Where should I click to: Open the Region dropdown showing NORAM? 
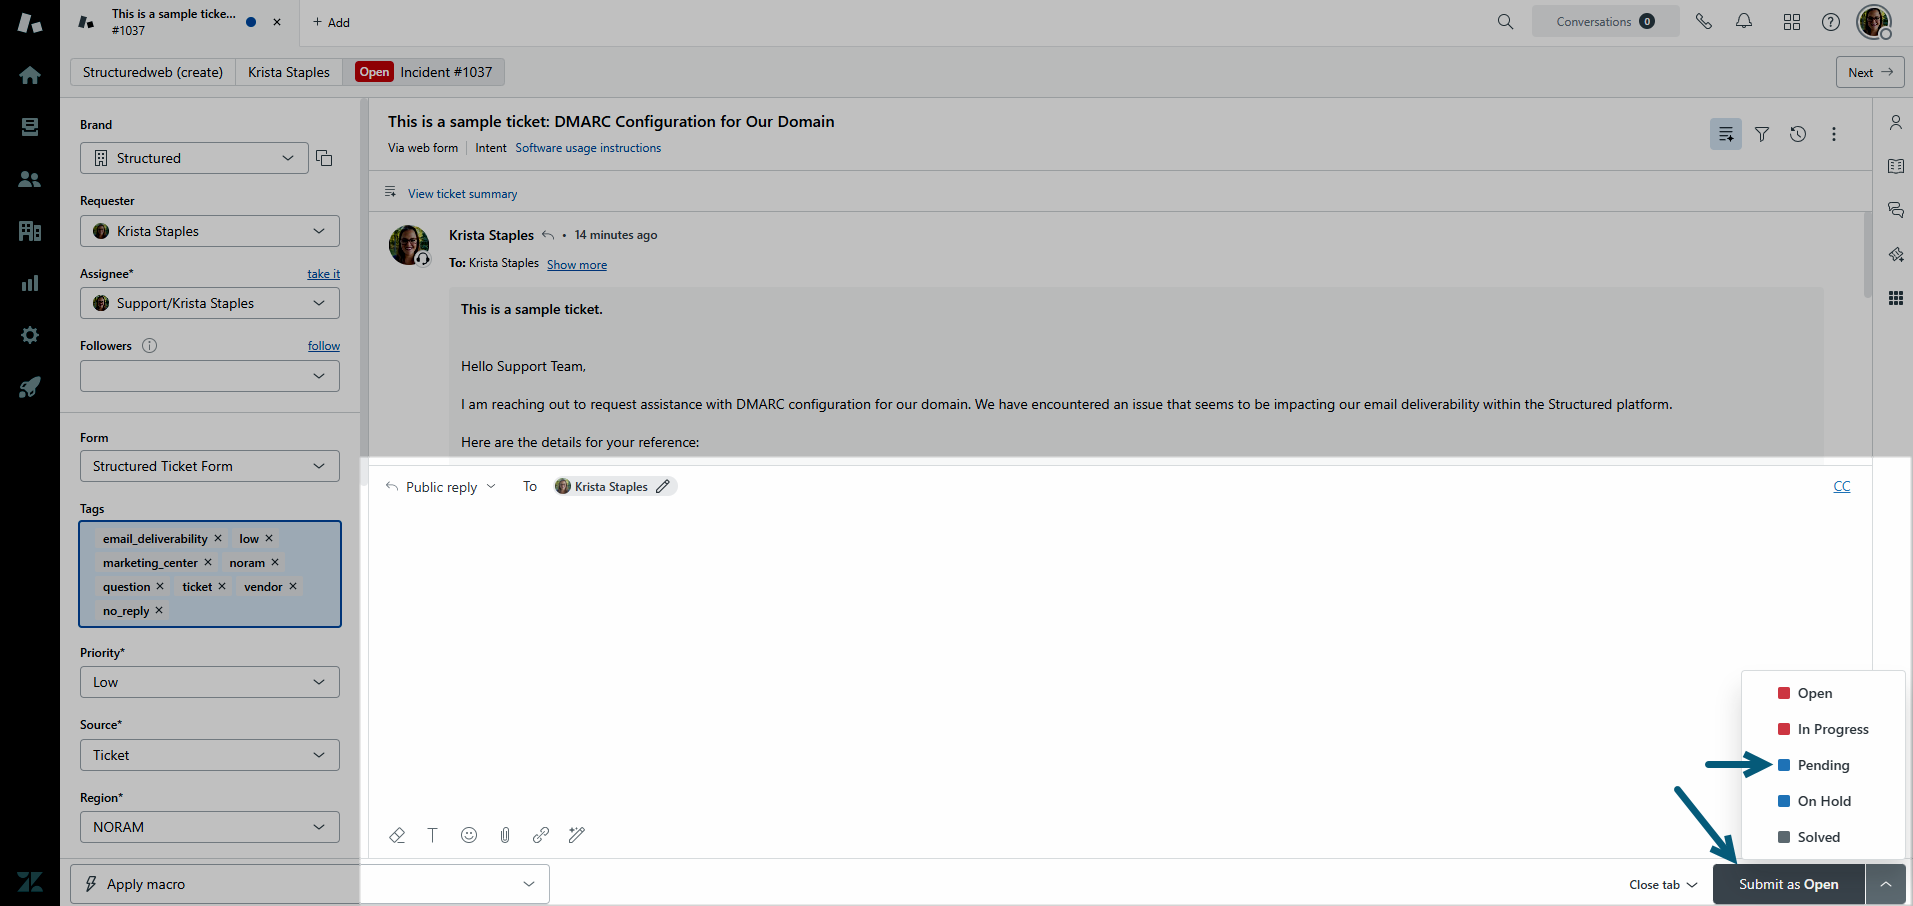(209, 827)
